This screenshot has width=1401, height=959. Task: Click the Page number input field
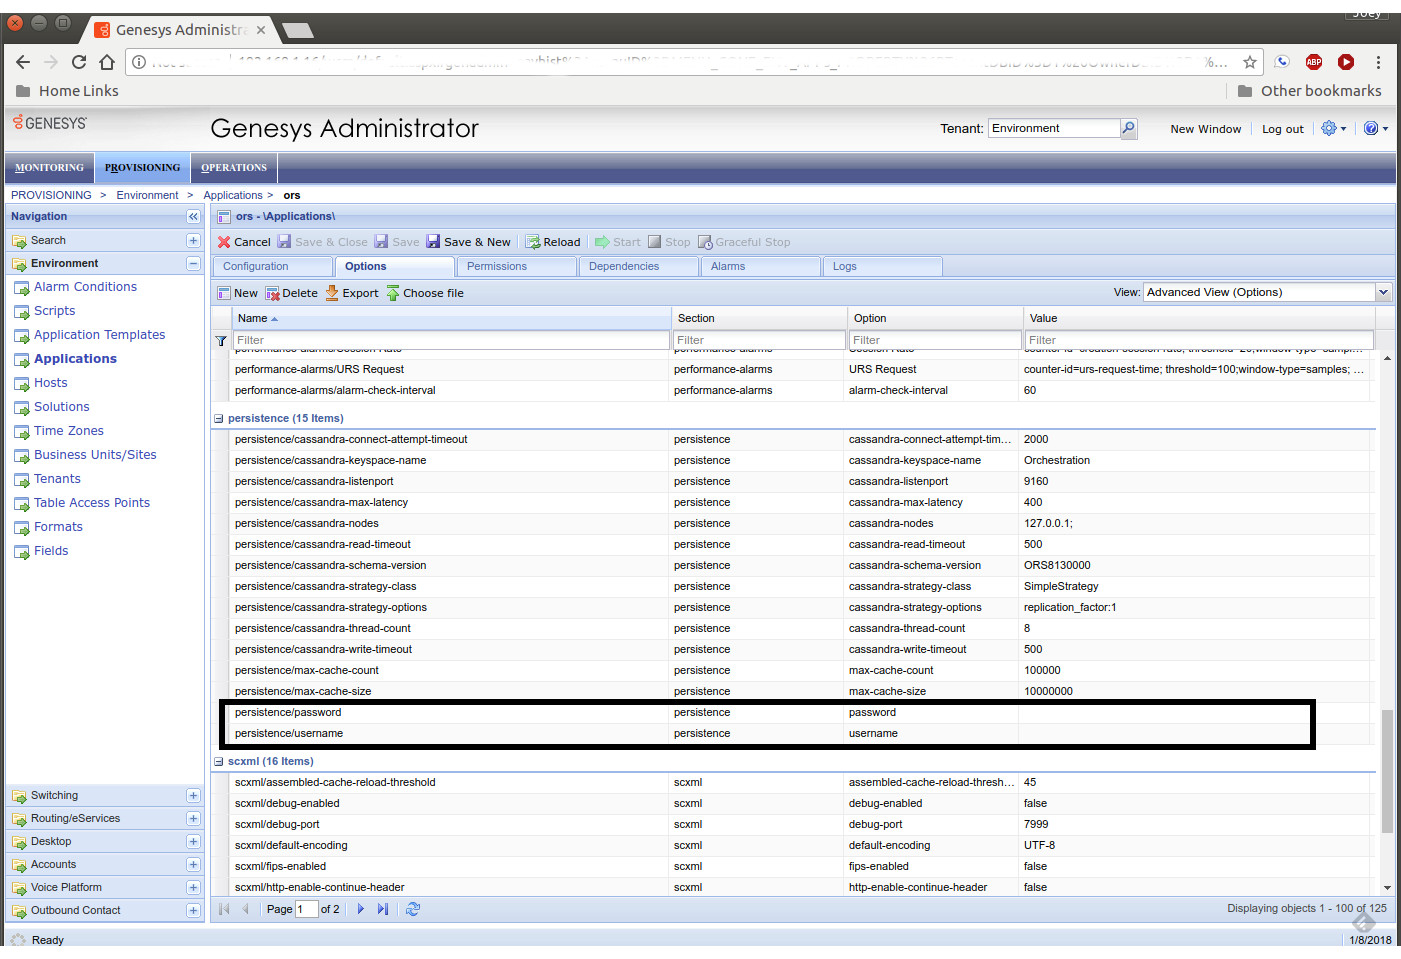tap(306, 909)
